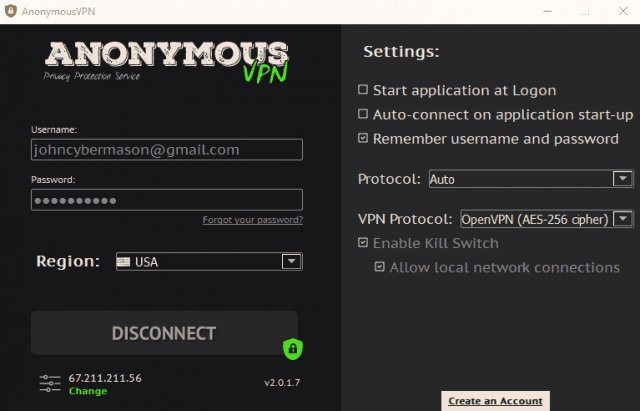The width and height of the screenshot is (640, 411).
Task: Expand the Protocol Auto dropdown
Action: click(622, 178)
